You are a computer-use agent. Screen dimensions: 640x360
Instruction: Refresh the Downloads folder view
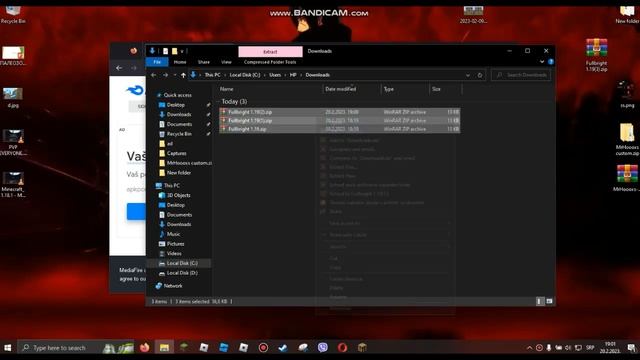click(x=480, y=75)
